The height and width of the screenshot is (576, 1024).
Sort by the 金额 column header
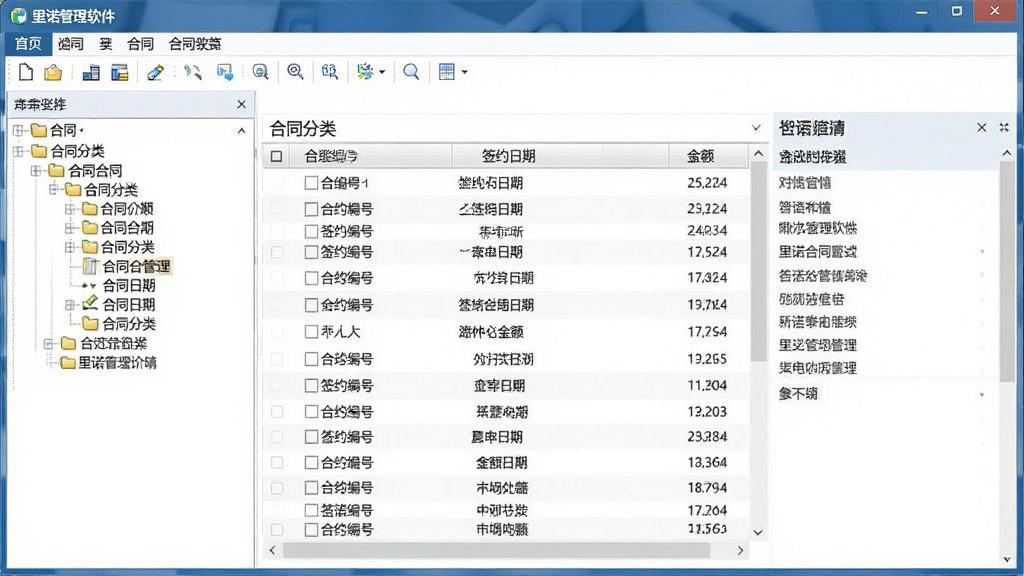coord(700,156)
